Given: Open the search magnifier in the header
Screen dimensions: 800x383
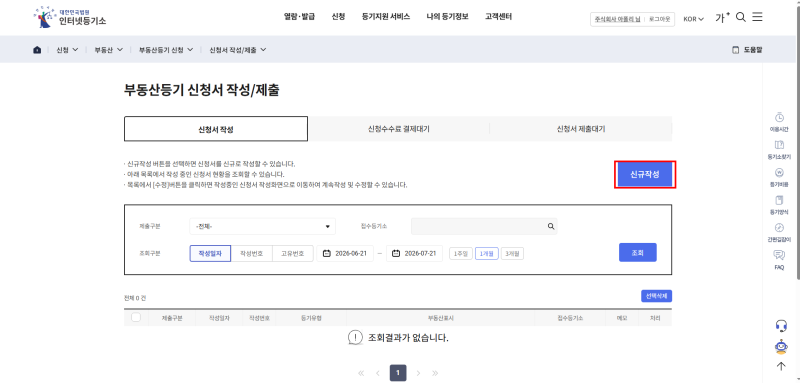Looking at the screenshot, I should [741, 17].
